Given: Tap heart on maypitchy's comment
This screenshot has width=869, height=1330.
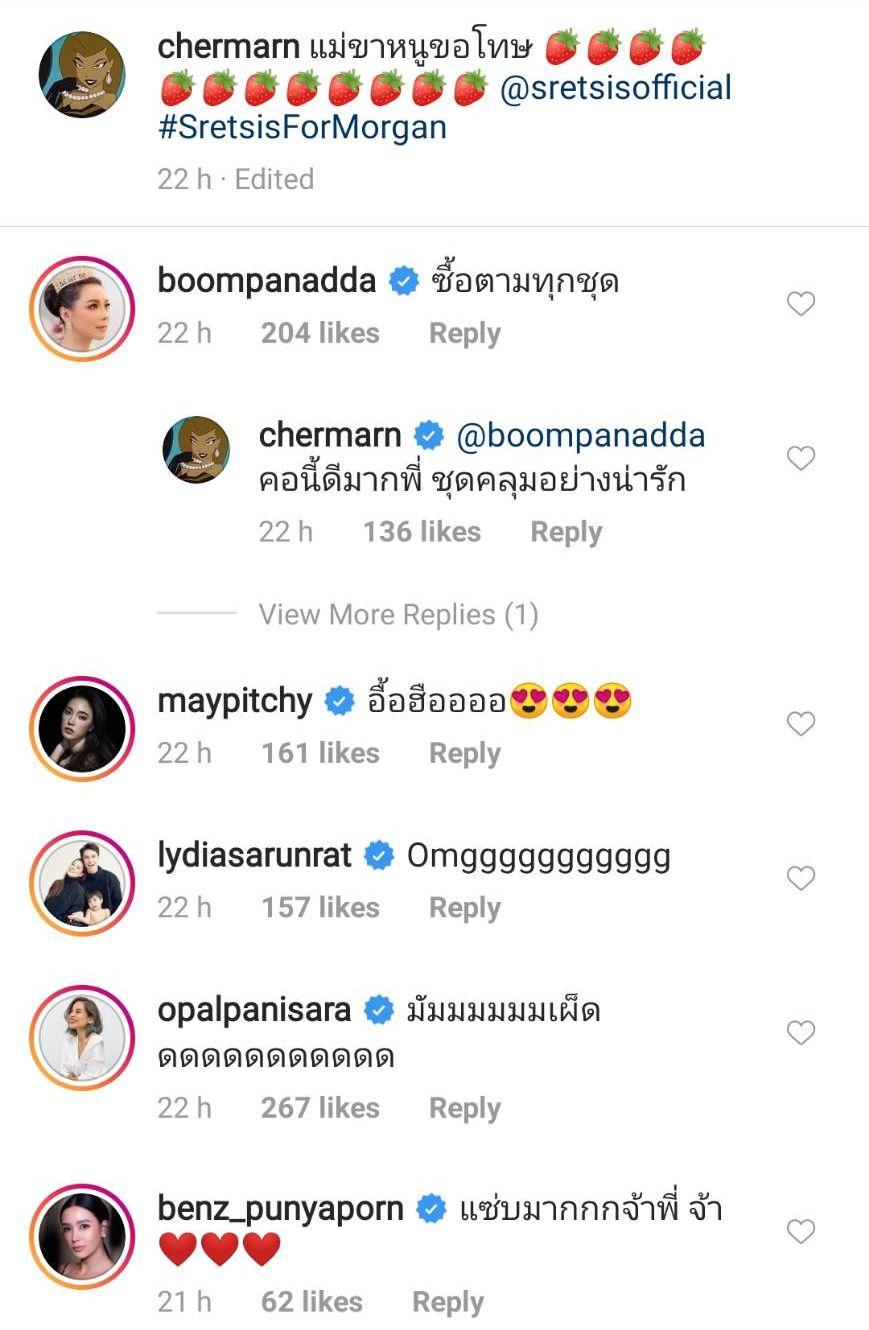Looking at the screenshot, I should click(x=801, y=724).
